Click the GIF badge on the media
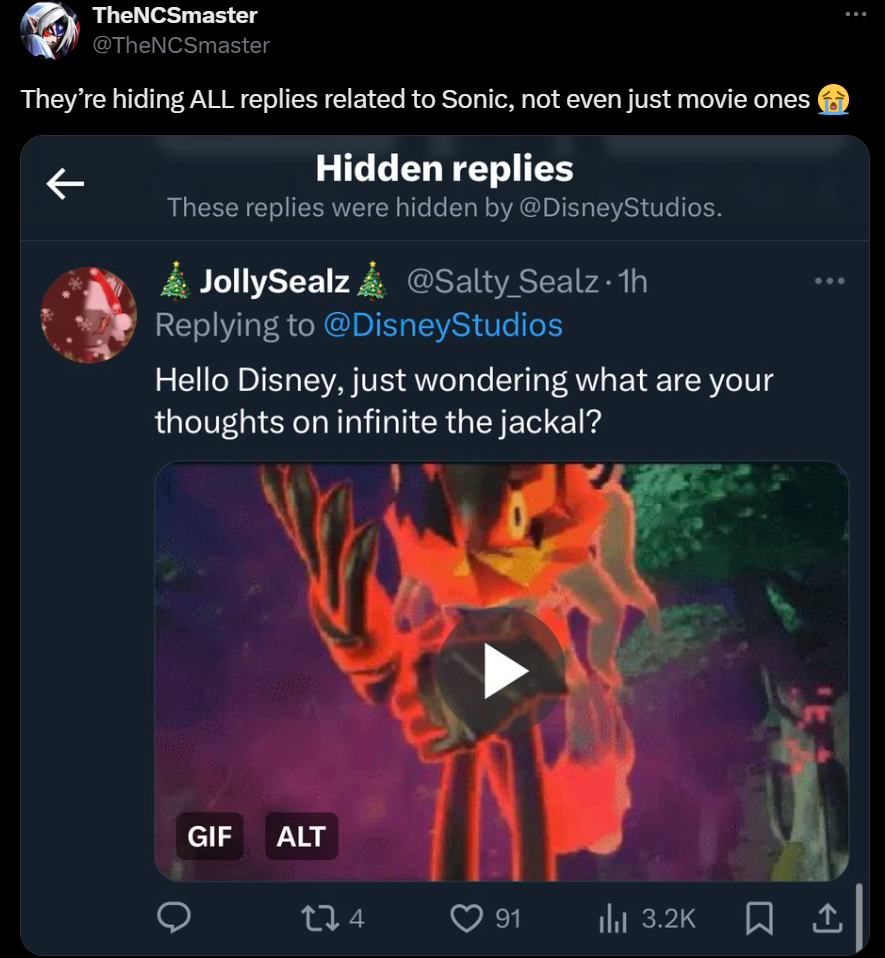Screen dimensions: 885x958 click(x=209, y=836)
